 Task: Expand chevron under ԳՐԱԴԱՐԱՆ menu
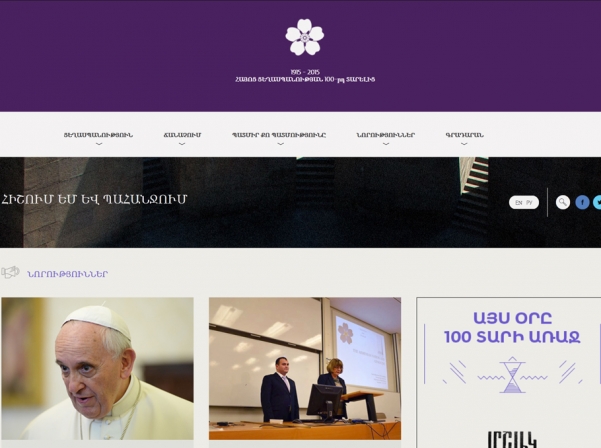pos(464,144)
